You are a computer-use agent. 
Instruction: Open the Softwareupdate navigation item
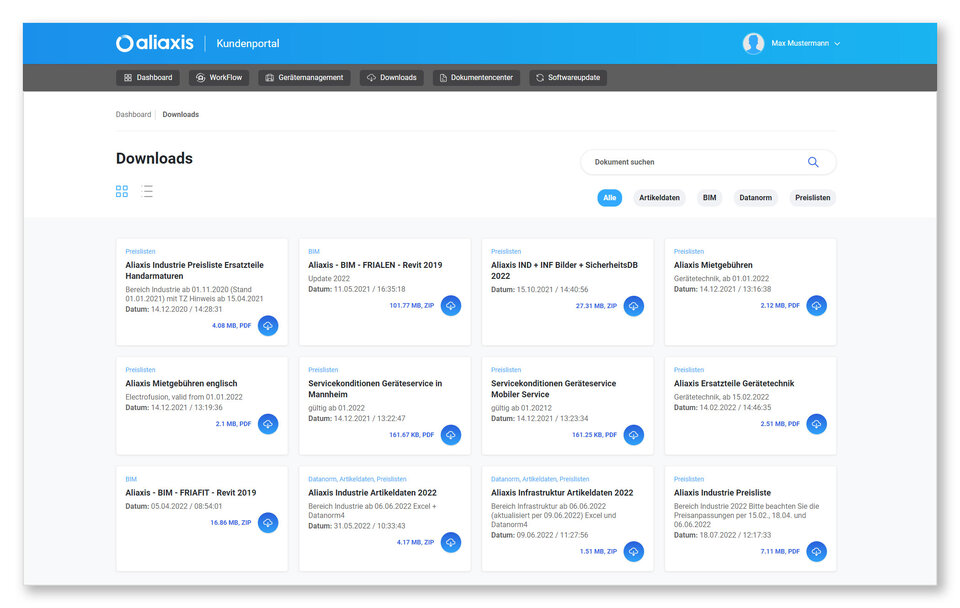pyautogui.click(x=567, y=77)
